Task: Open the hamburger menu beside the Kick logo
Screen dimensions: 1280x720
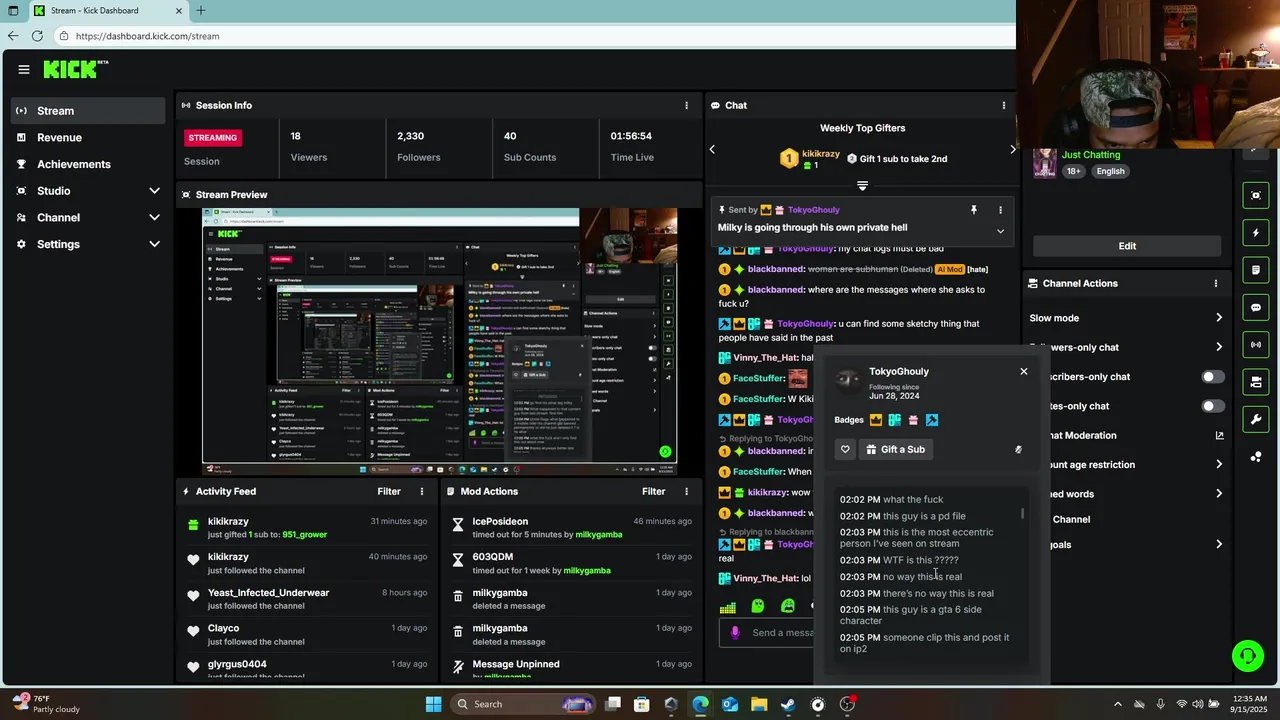Action: pyautogui.click(x=24, y=69)
